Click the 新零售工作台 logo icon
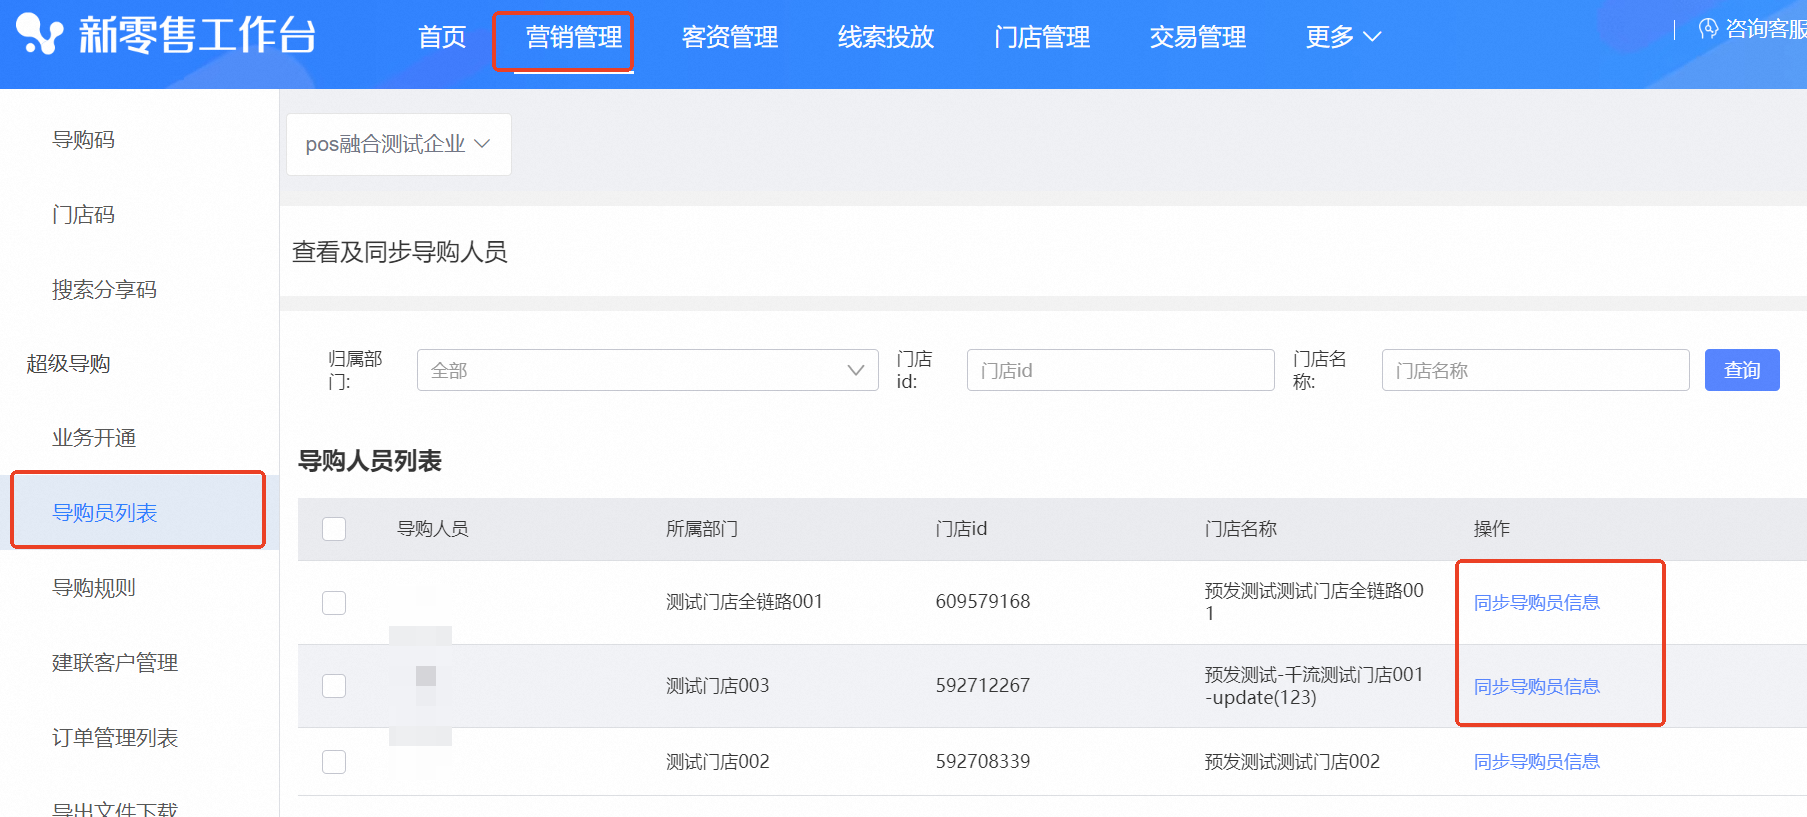The width and height of the screenshot is (1807, 817). click(x=39, y=35)
